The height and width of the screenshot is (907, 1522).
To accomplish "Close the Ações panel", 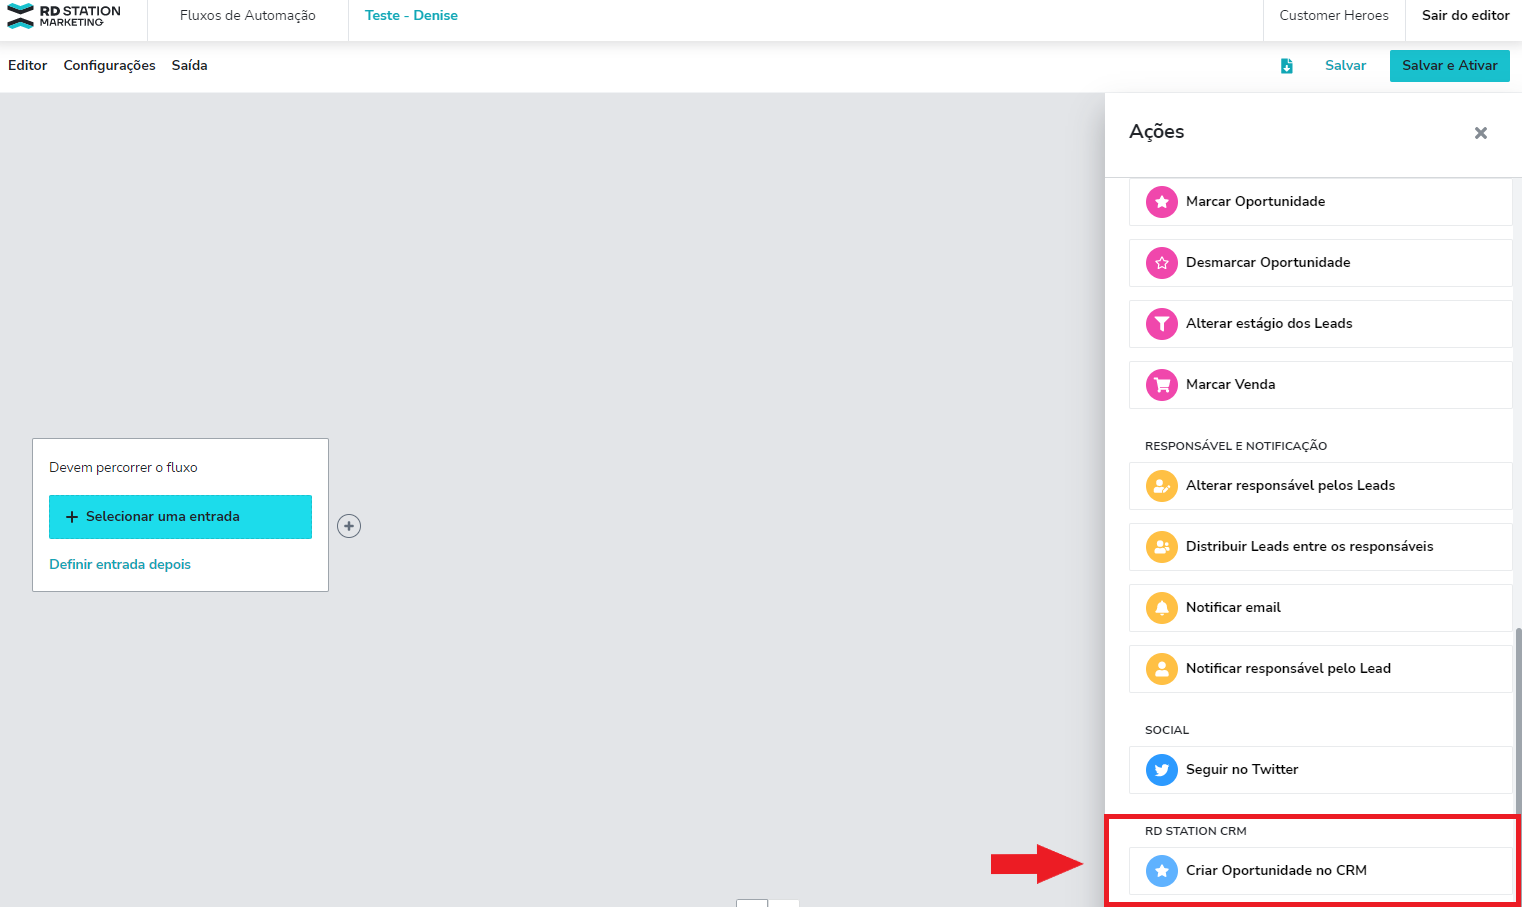I will [x=1480, y=133].
